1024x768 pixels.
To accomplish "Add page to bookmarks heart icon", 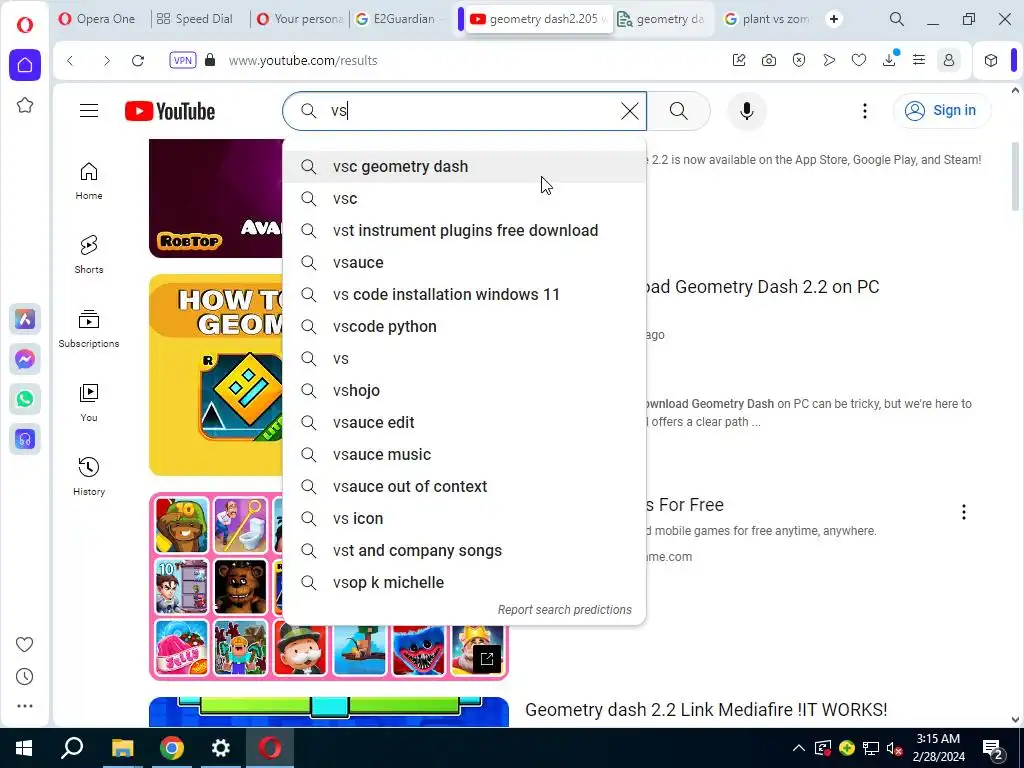I will (859, 61).
